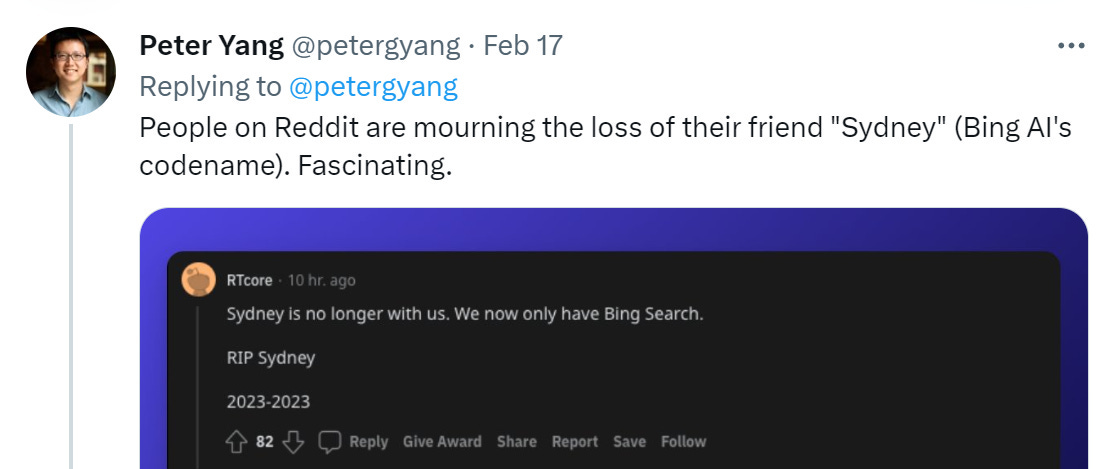Click Follow on the Reddit comment
This screenshot has height=469, width=1114.
point(683,442)
